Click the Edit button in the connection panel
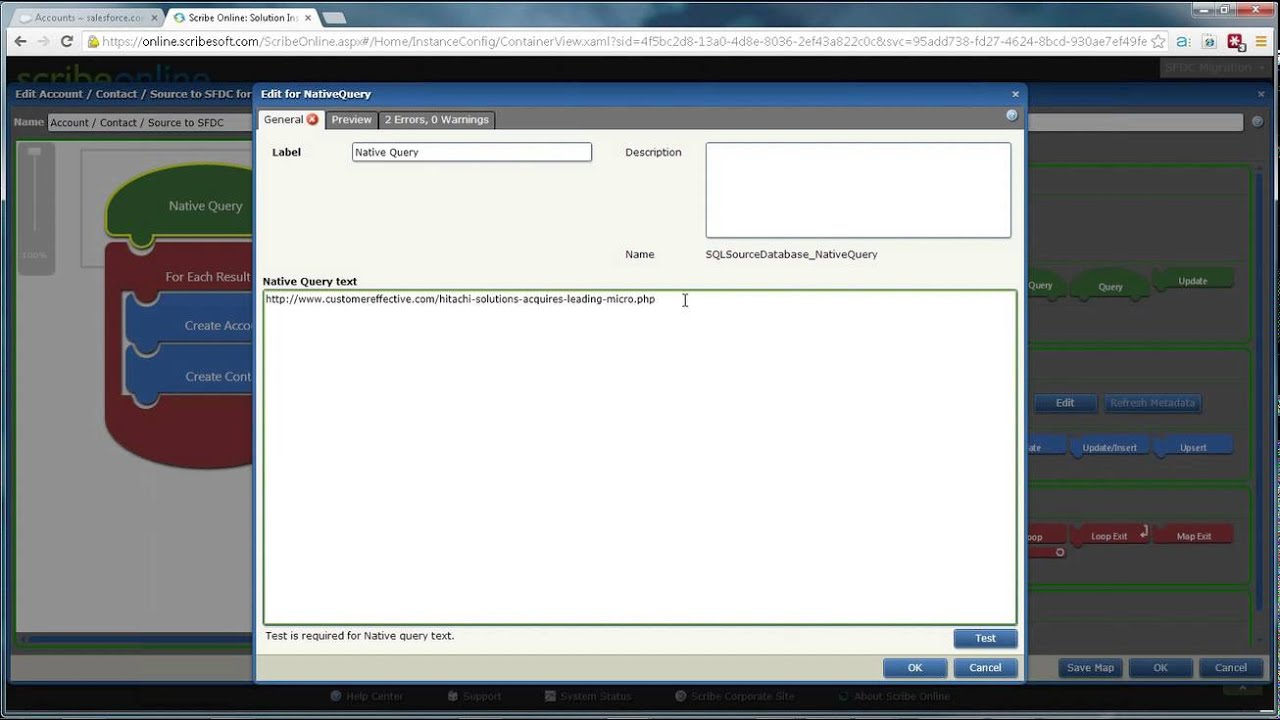This screenshot has width=1280, height=720. tap(1065, 403)
